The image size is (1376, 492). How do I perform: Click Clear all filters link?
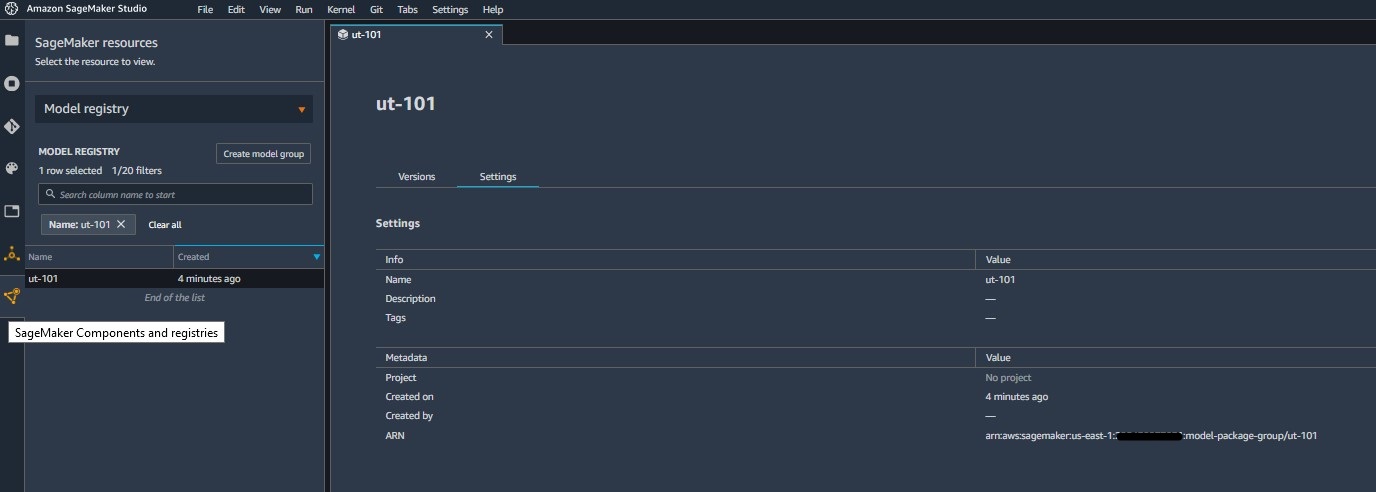pos(165,225)
